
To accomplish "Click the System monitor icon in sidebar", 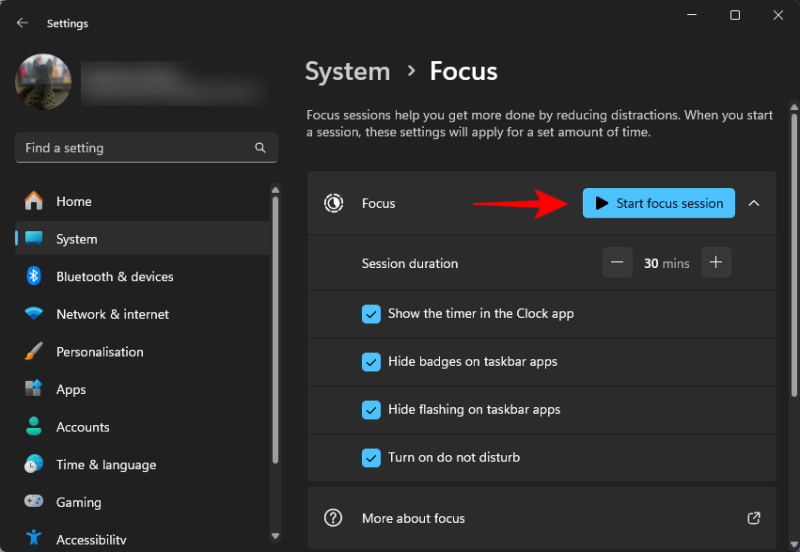I will tap(34, 238).
